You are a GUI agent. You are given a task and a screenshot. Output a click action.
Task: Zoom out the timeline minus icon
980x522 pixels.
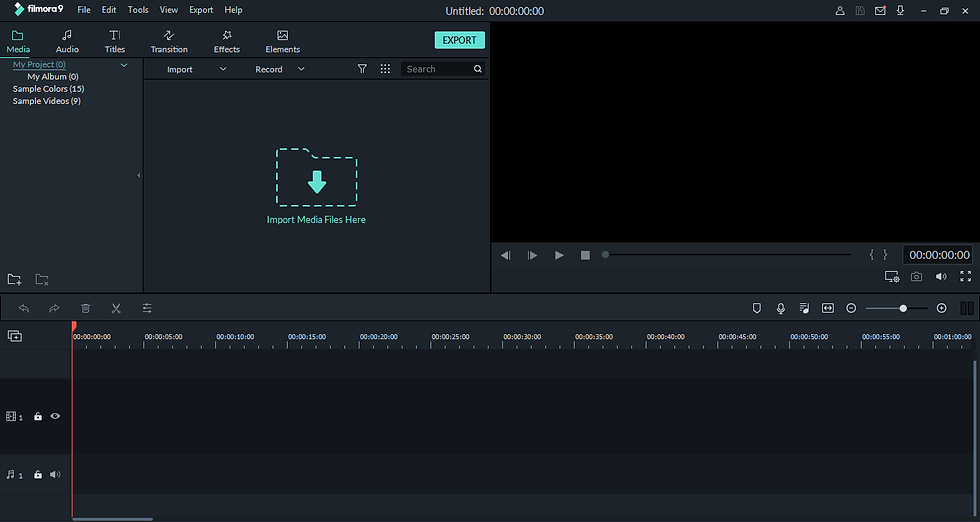pos(851,308)
